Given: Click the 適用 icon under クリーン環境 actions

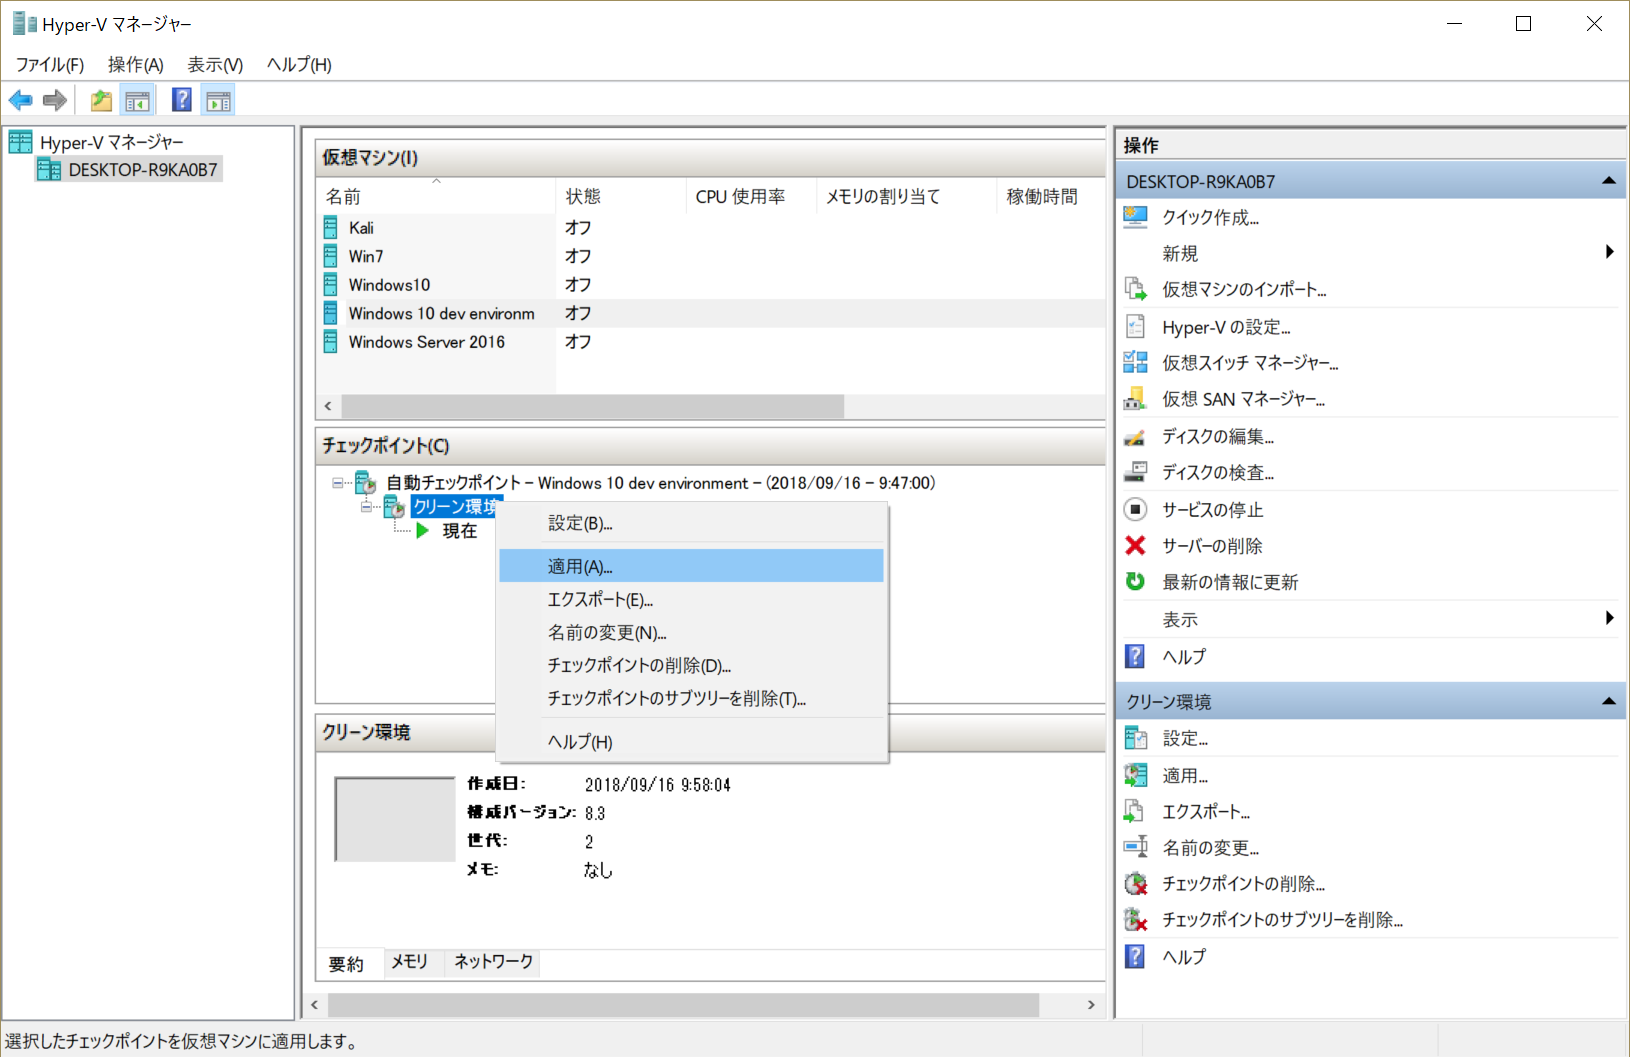Looking at the screenshot, I should tap(1135, 775).
